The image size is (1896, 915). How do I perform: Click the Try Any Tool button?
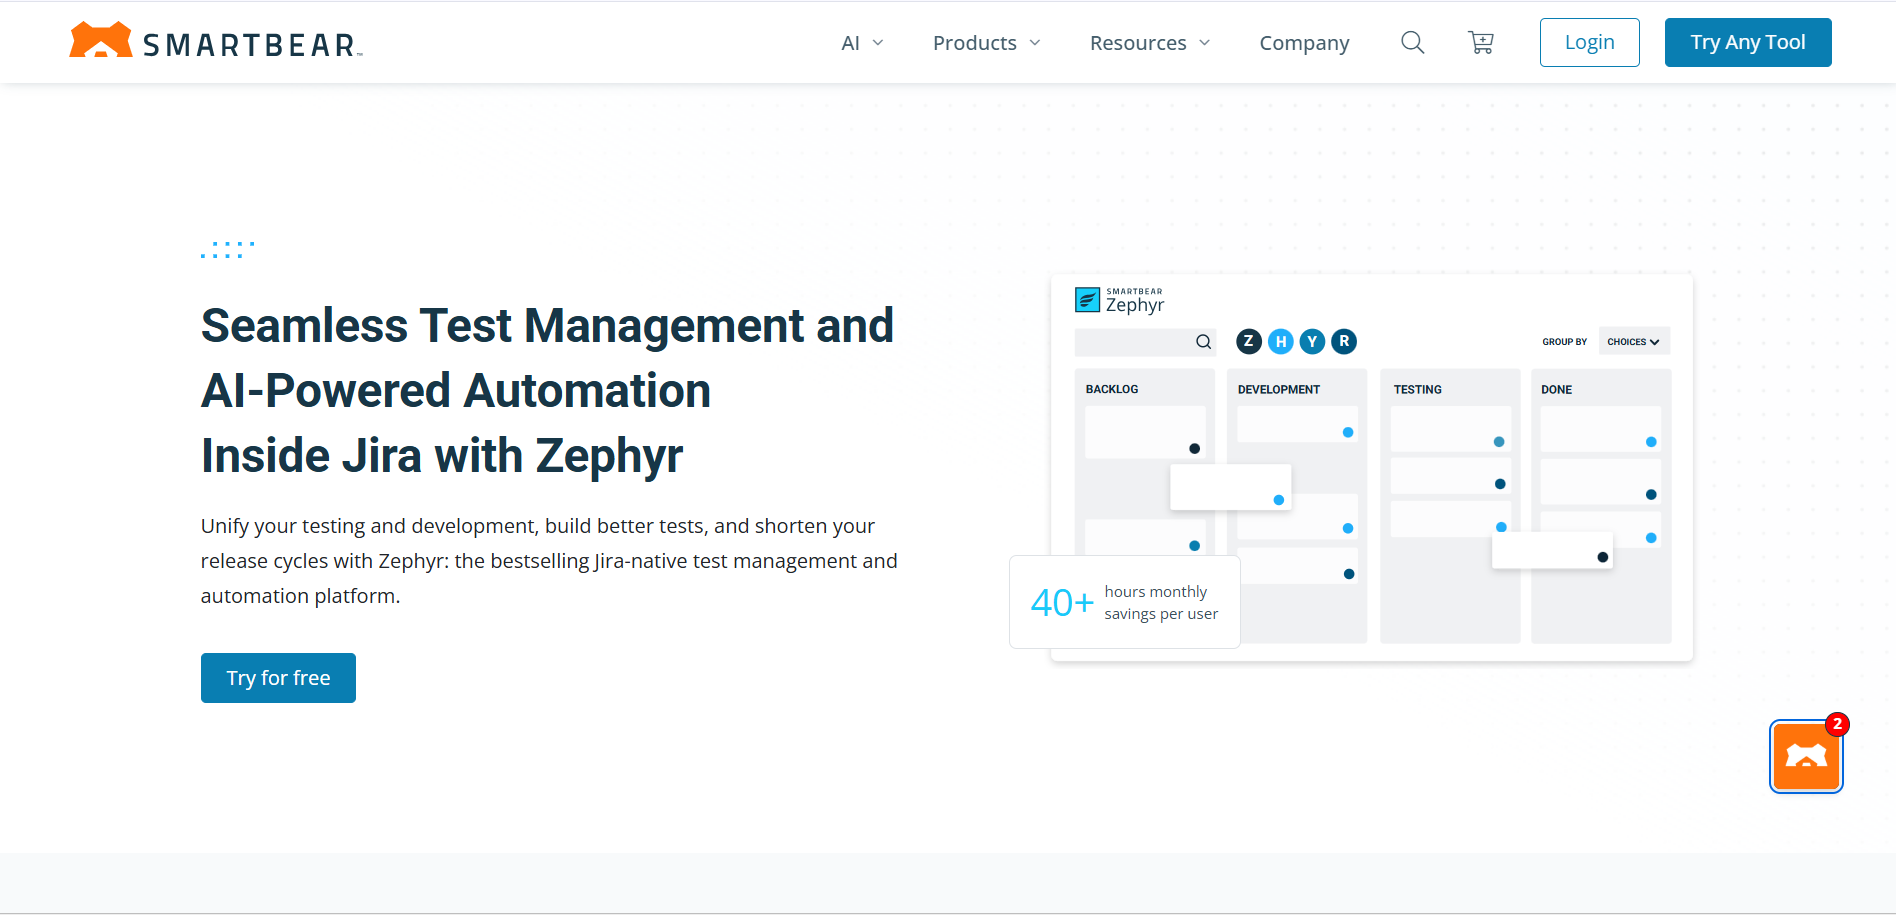[x=1747, y=42]
